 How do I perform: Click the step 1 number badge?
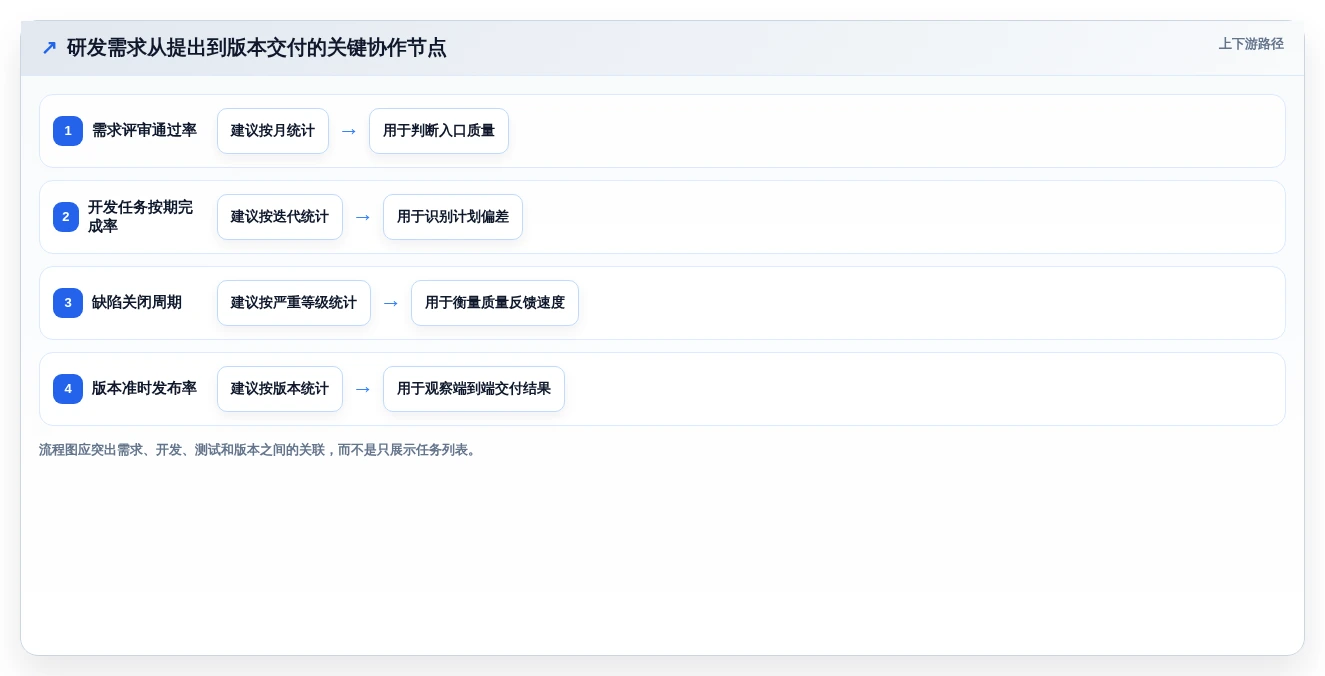tap(68, 131)
